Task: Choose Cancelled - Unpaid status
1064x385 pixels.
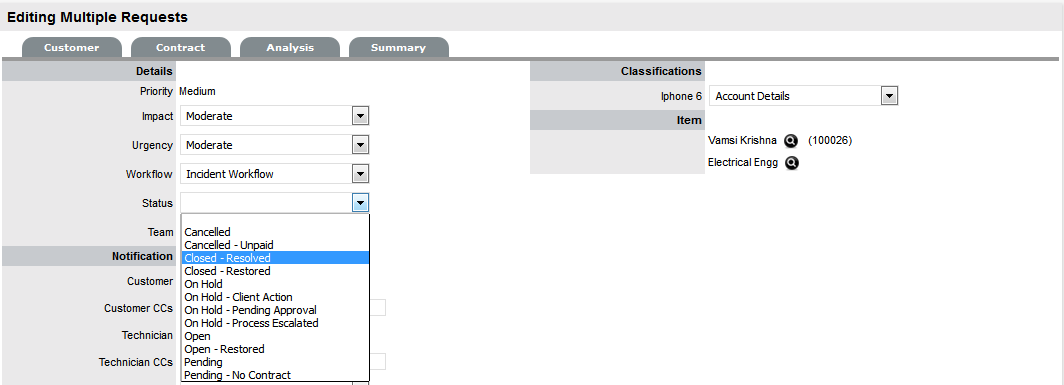Action: pos(275,245)
